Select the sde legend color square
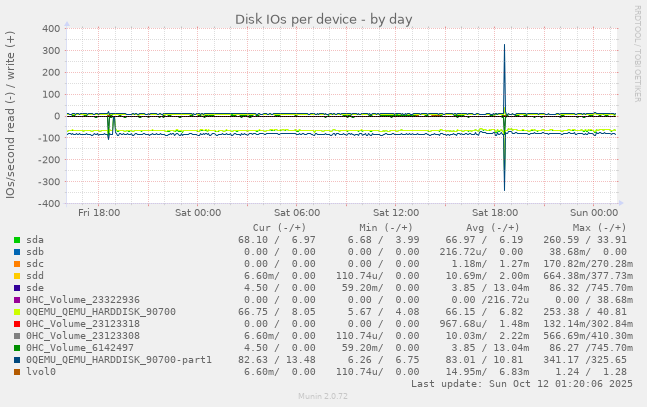The height and width of the screenshot is (407, 647). click(x=17, y=288)
